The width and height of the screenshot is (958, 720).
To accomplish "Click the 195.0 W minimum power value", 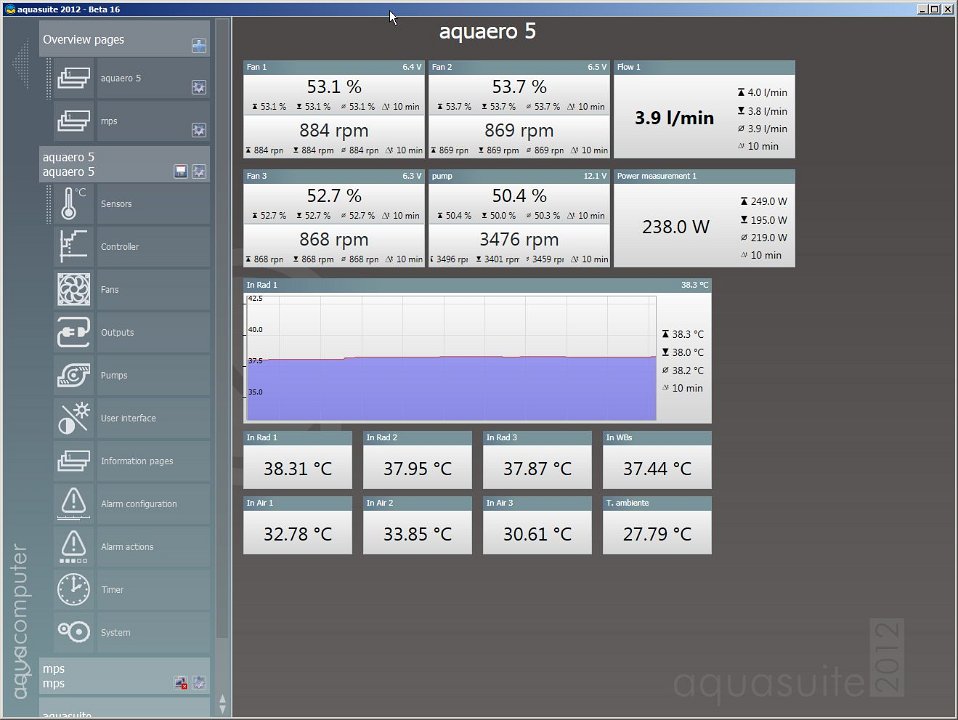I will (x=769, y=220).
